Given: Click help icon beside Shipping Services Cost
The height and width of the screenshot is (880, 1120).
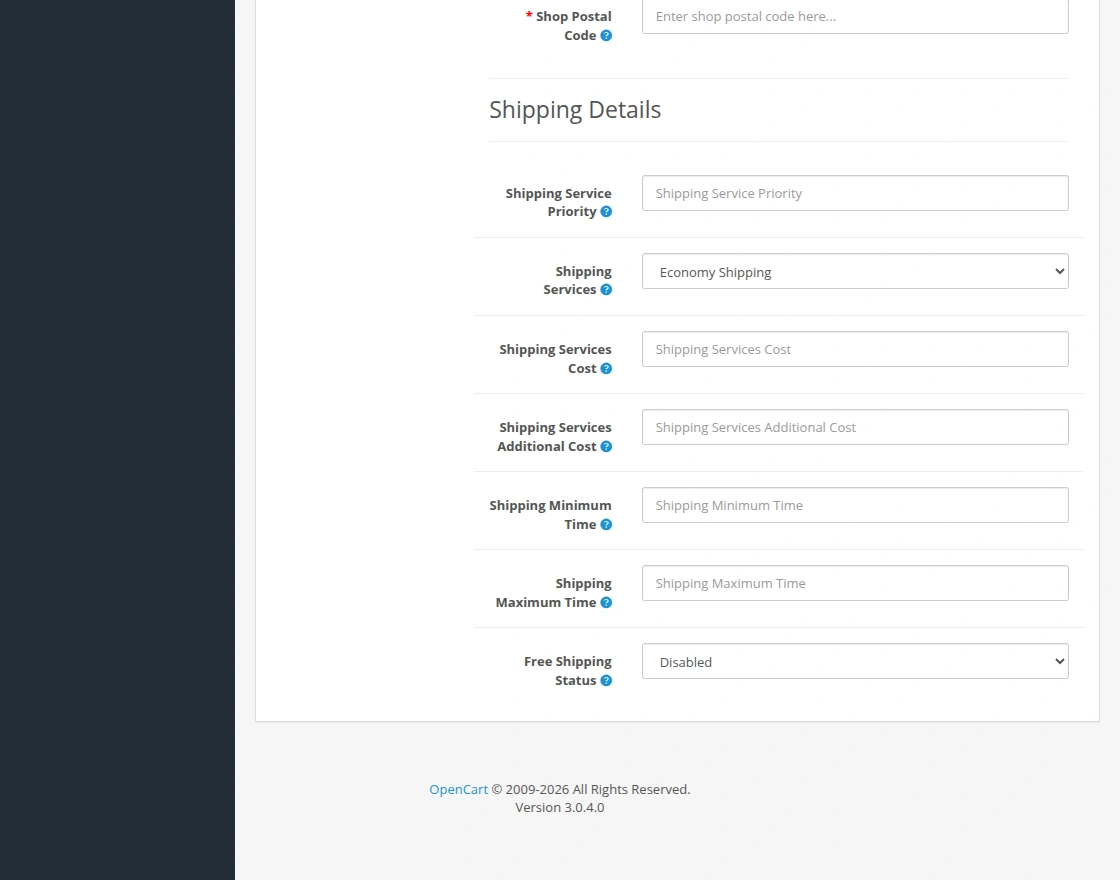Looking at the screenshot, I should tap(606, 369).
